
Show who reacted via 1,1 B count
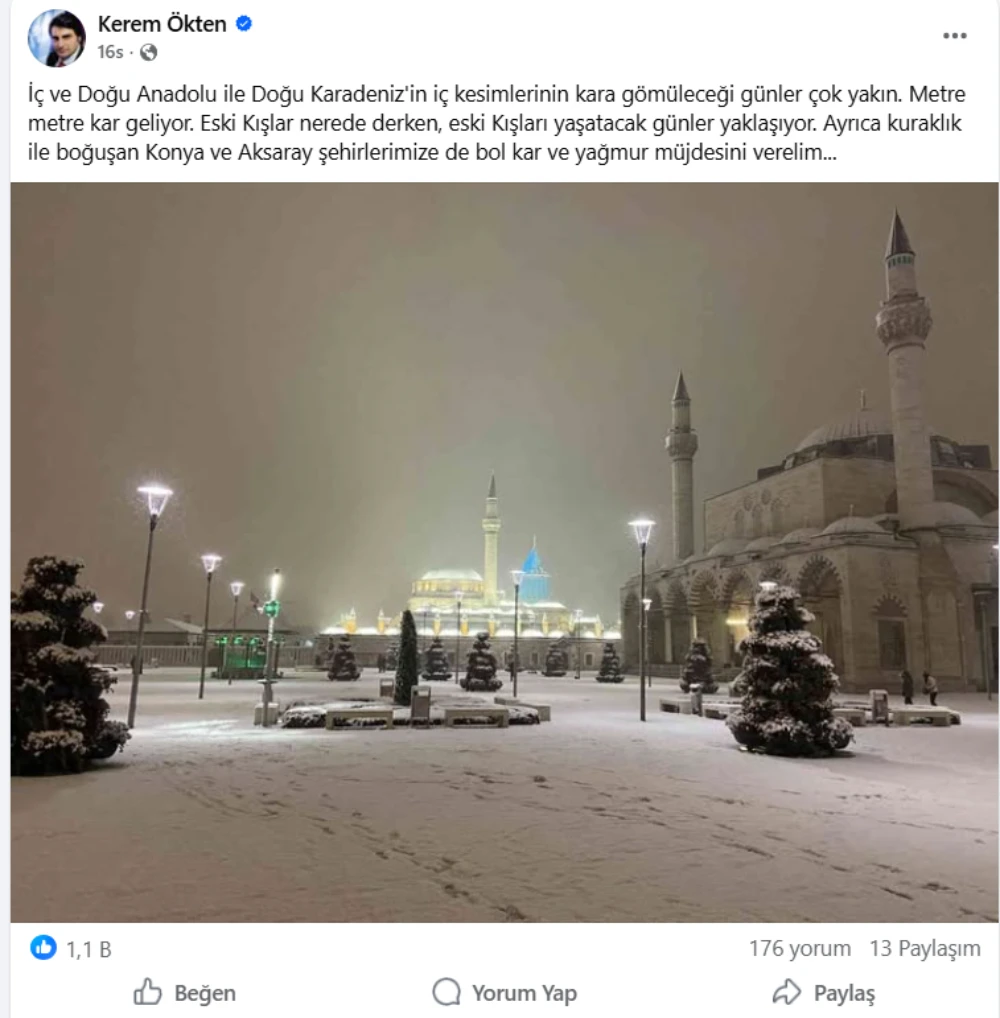pyautogui.click(x=89, y=949)
